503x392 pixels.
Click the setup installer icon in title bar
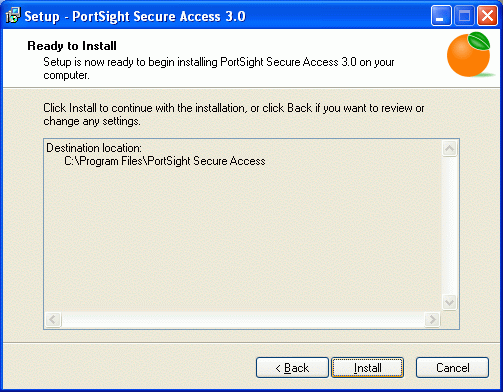[13, 16]
